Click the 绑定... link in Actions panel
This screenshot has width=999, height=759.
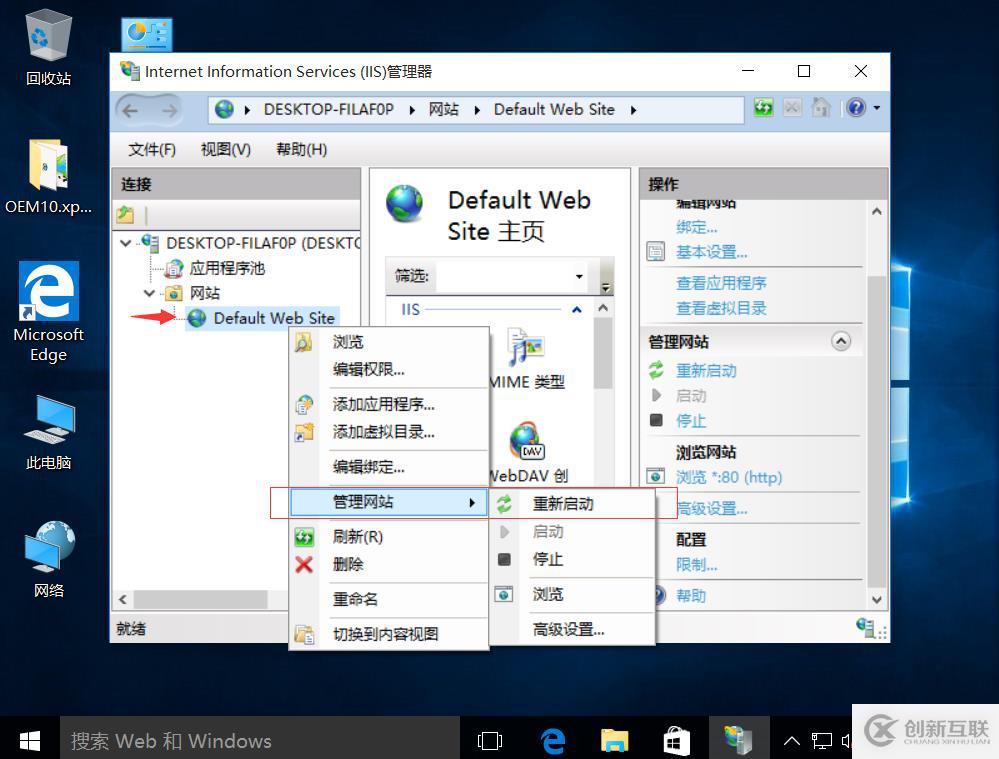696,228
